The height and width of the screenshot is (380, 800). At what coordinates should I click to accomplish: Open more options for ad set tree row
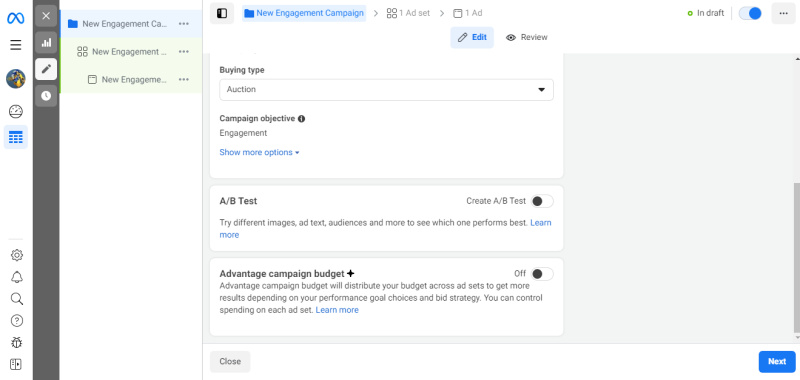(184, 52)
